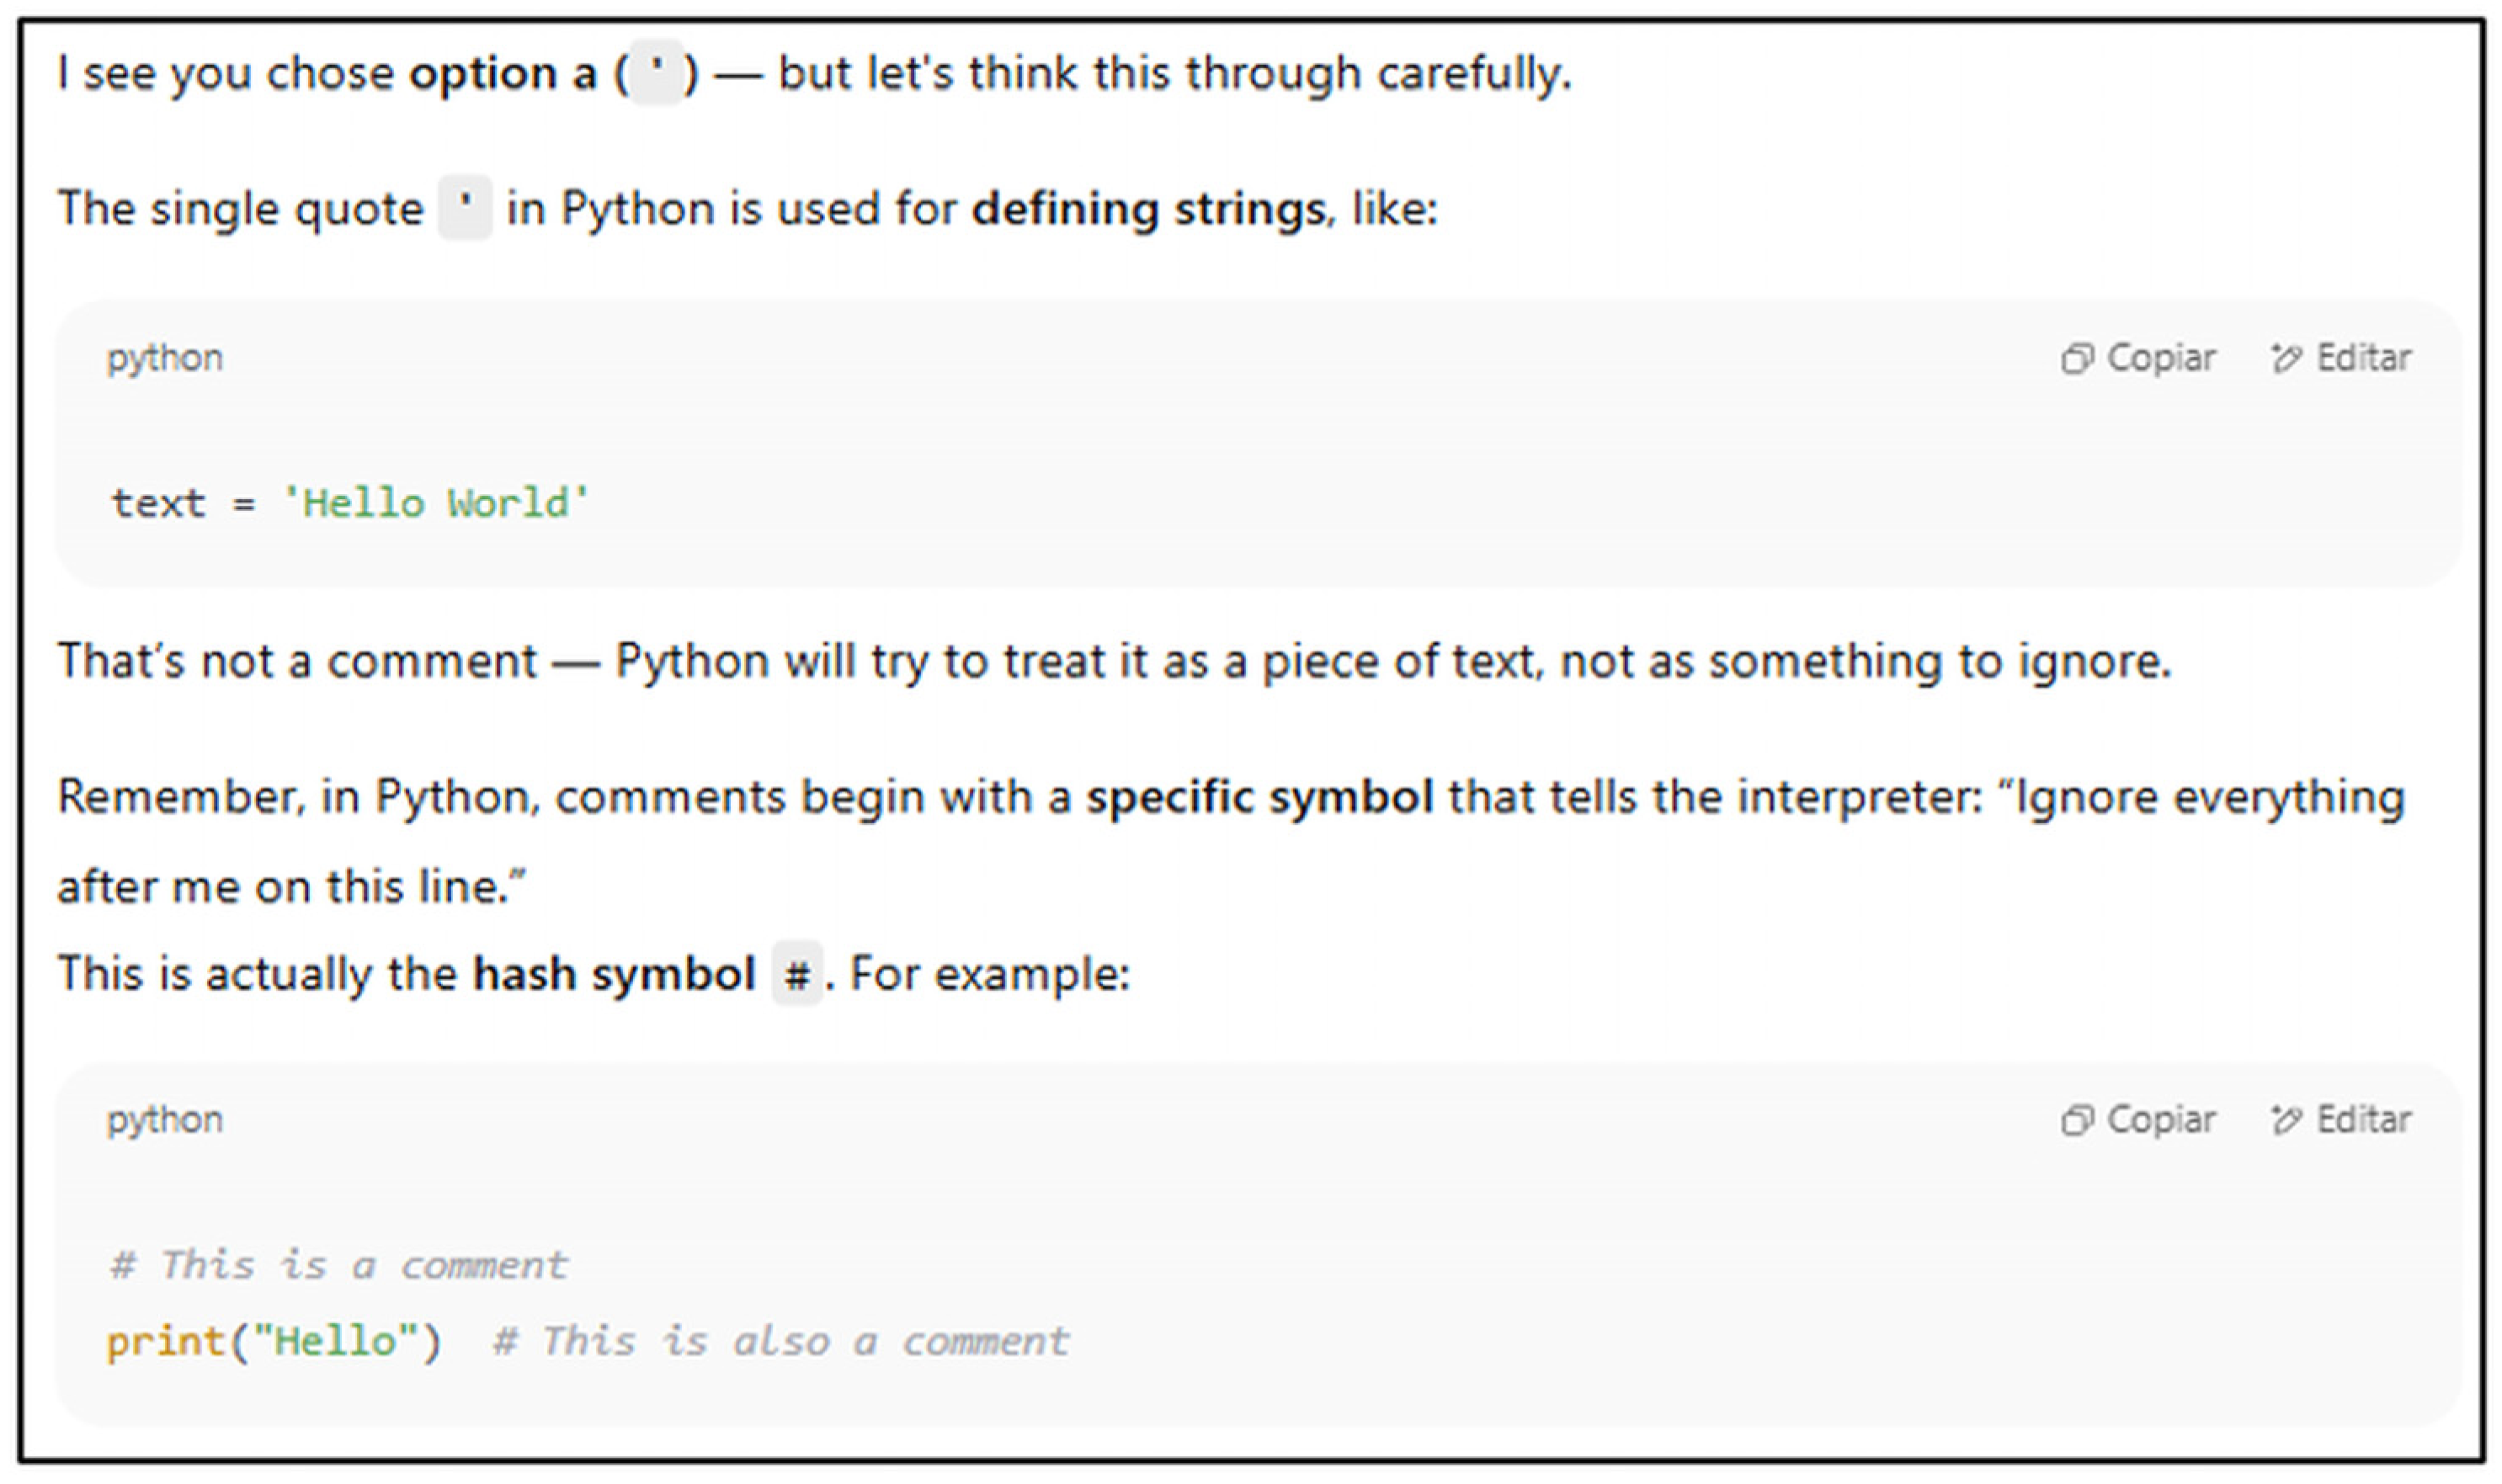Click the code line text = 'Hello World'
This screenshot has width=2502, height=1484.
pyautogui.click(x=350, y=503)
